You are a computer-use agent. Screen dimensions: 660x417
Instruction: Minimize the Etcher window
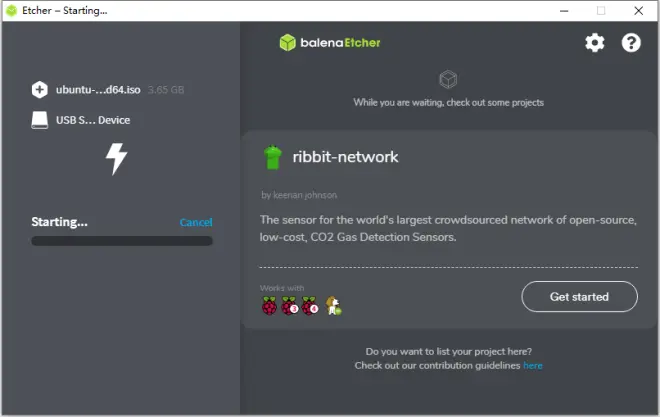[564, 11]
